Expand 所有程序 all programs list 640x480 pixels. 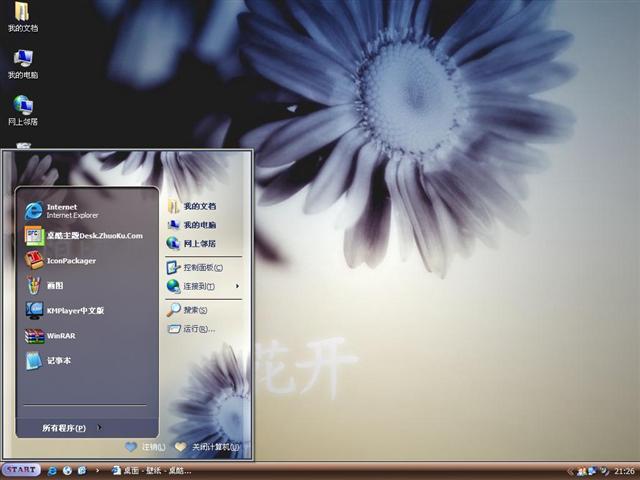[66, 428]
